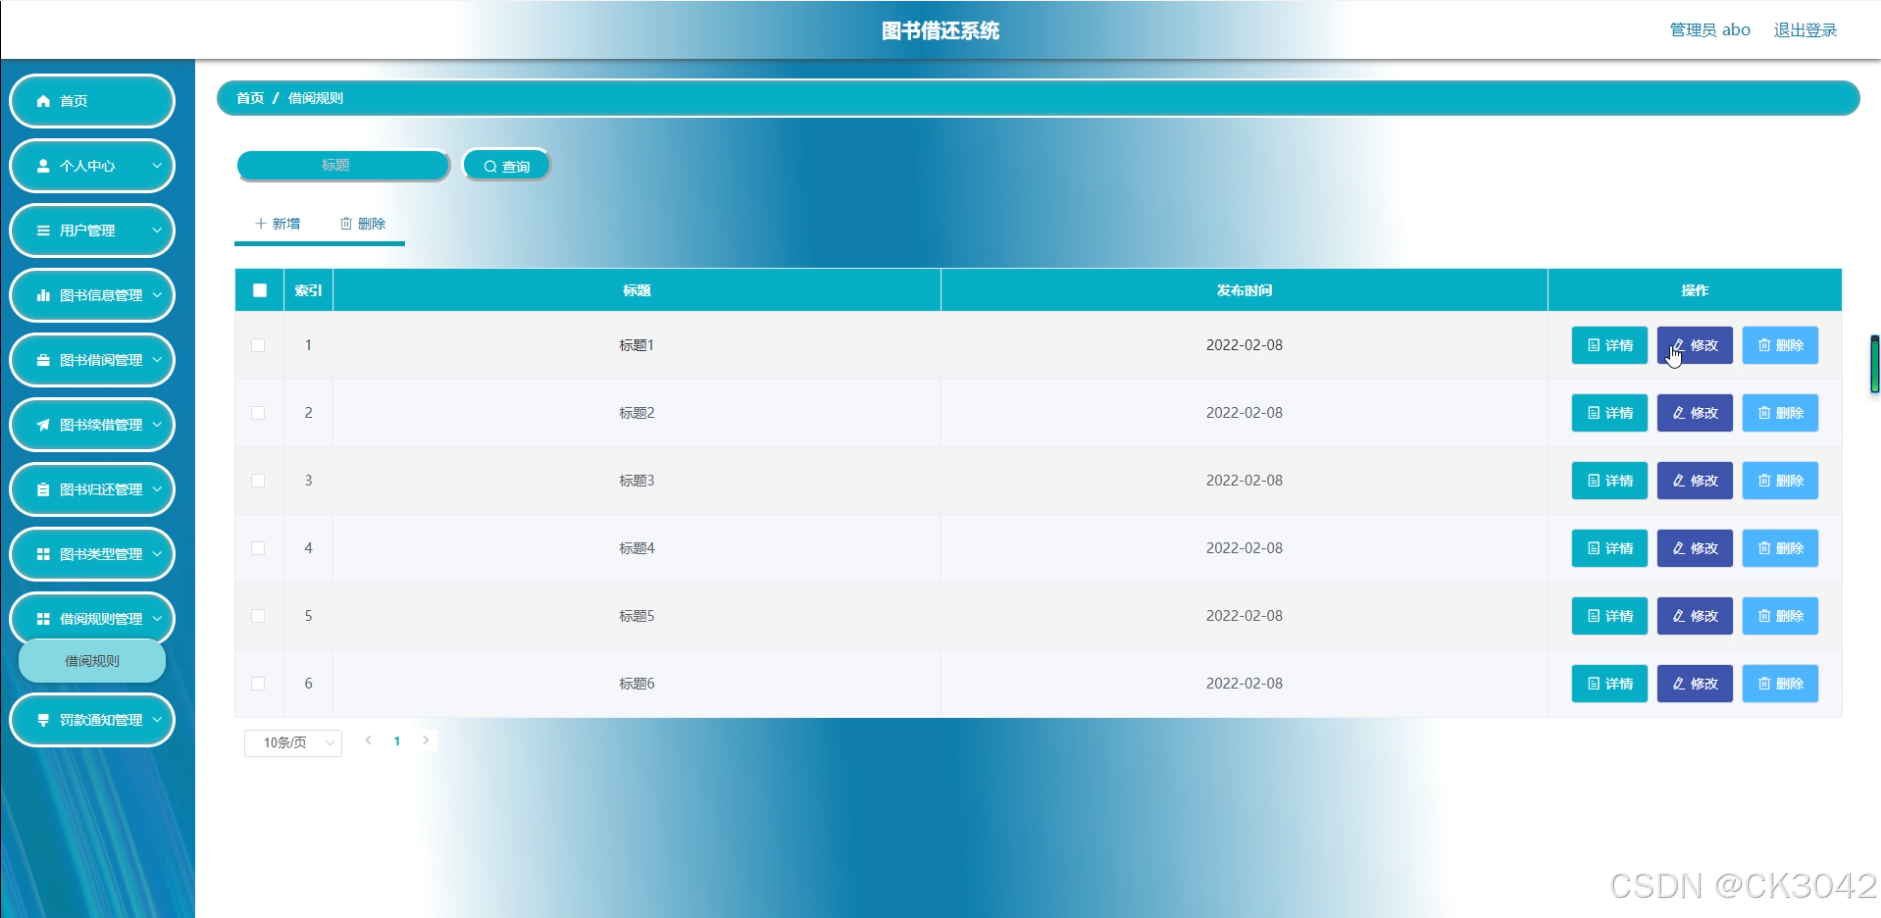Click the plus icon next to 新增
Screen dimensions: 1881x918
(261, 224)
